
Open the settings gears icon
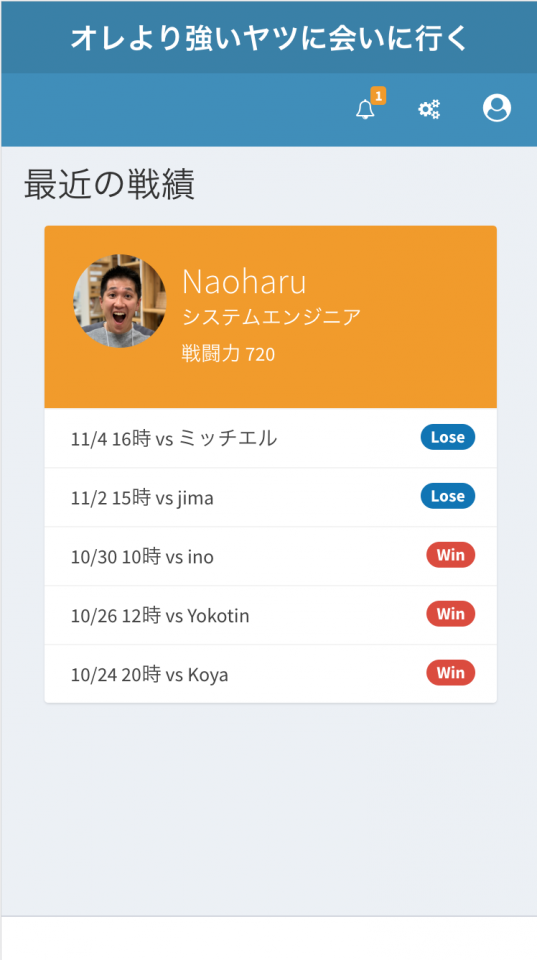click(x=429, y=110)
